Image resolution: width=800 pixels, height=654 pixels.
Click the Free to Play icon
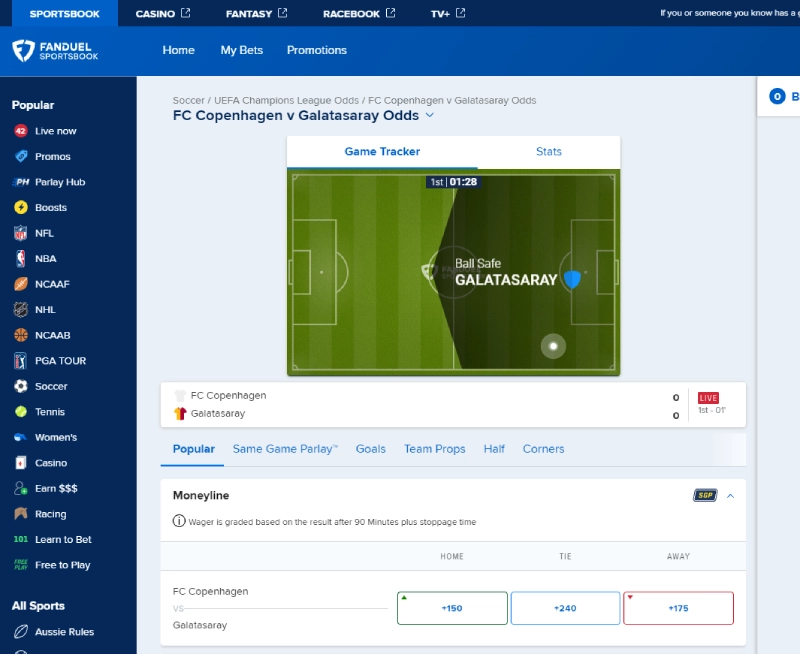pyautogui.click(x=21, y=565)
